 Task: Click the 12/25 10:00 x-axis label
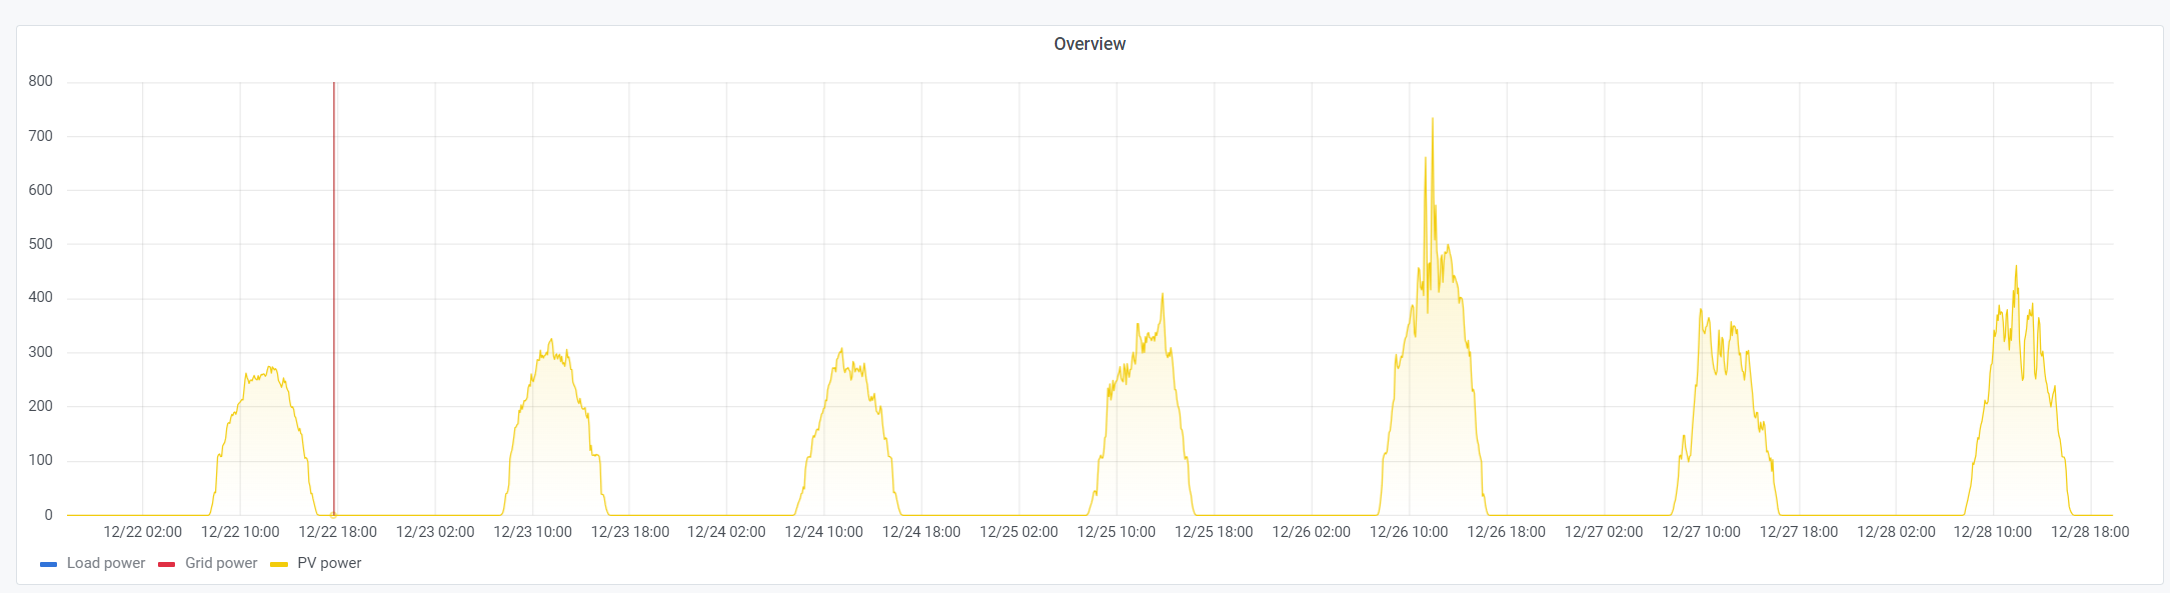[1116, 532]
